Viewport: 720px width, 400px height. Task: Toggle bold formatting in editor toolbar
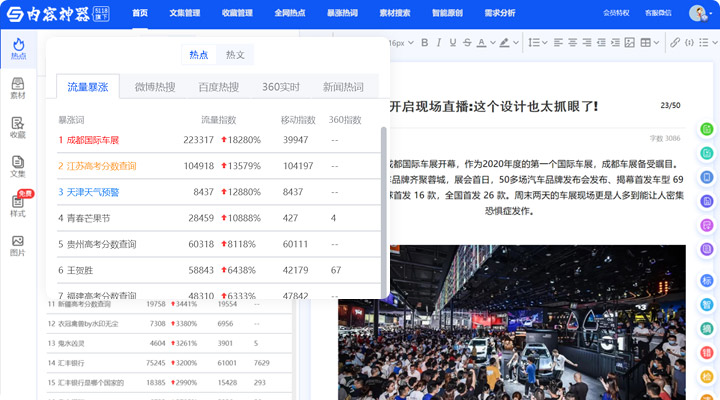tap(424, 43)
